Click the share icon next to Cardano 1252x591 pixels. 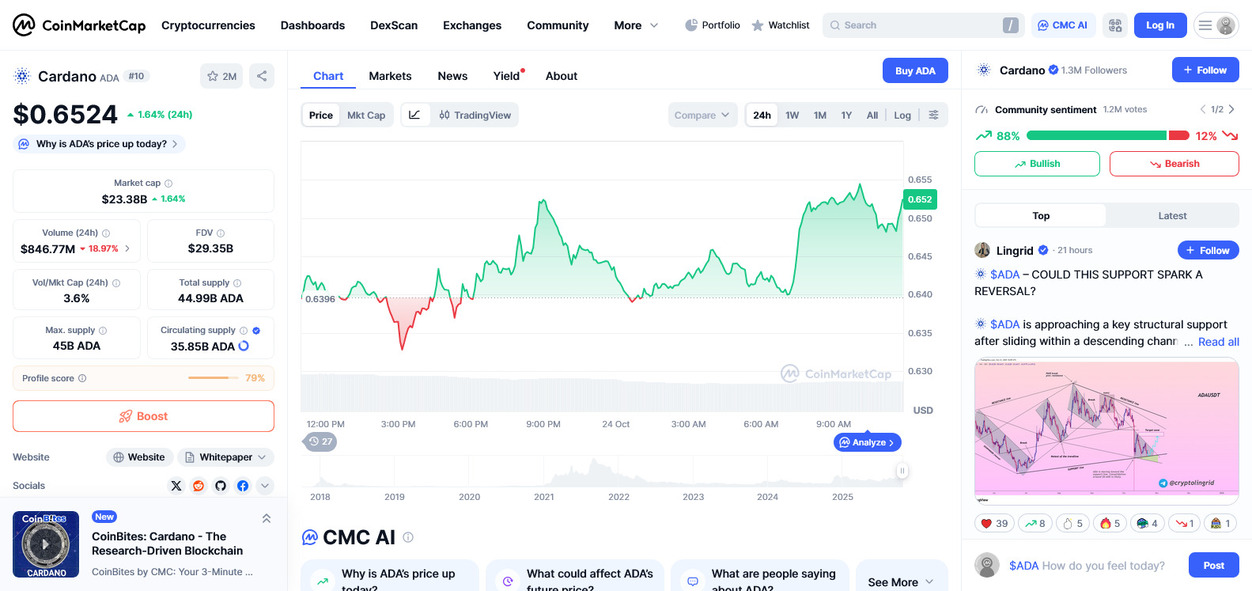point(261,76)
